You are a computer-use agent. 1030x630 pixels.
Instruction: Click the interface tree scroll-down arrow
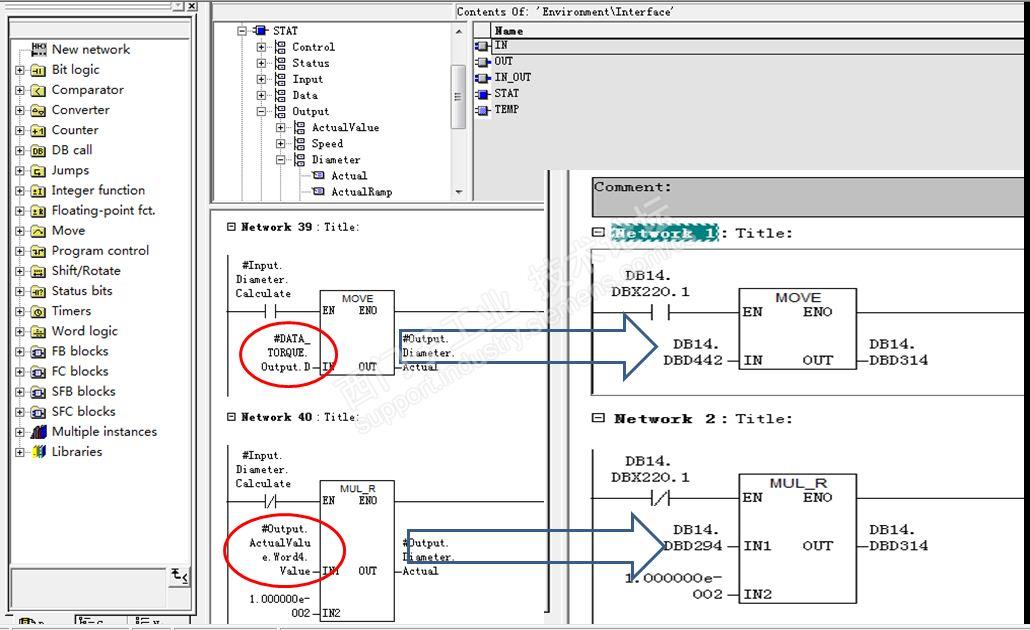pos(459,192)
